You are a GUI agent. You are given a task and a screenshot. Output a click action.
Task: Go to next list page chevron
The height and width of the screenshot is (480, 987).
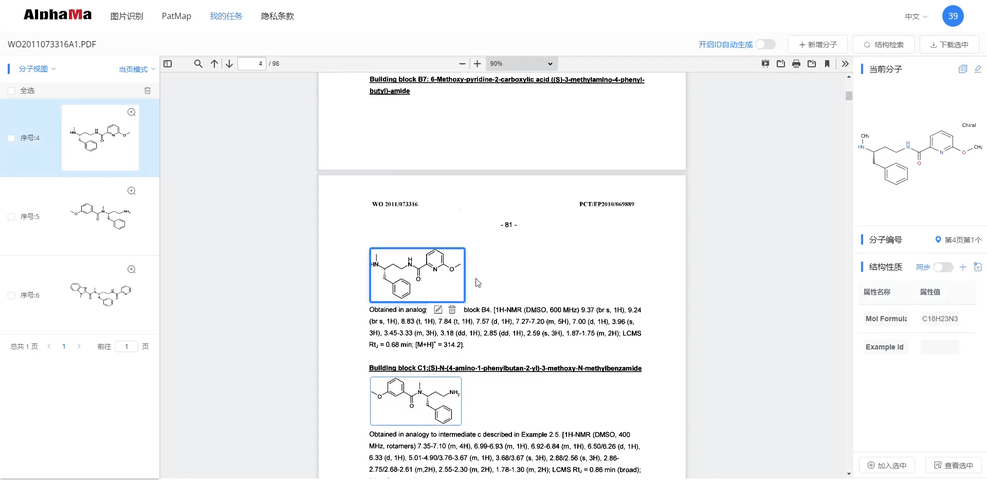click(x=79, y=347)
